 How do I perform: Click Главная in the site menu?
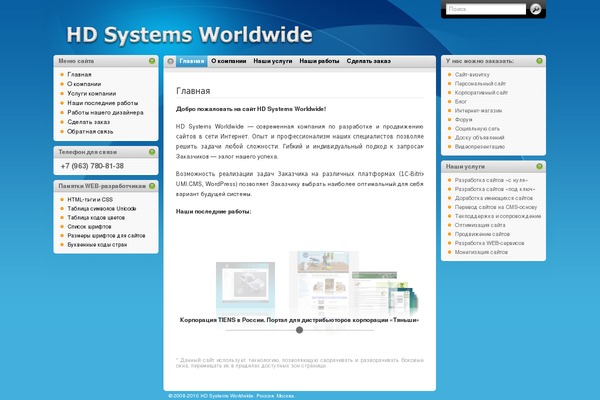79,74
